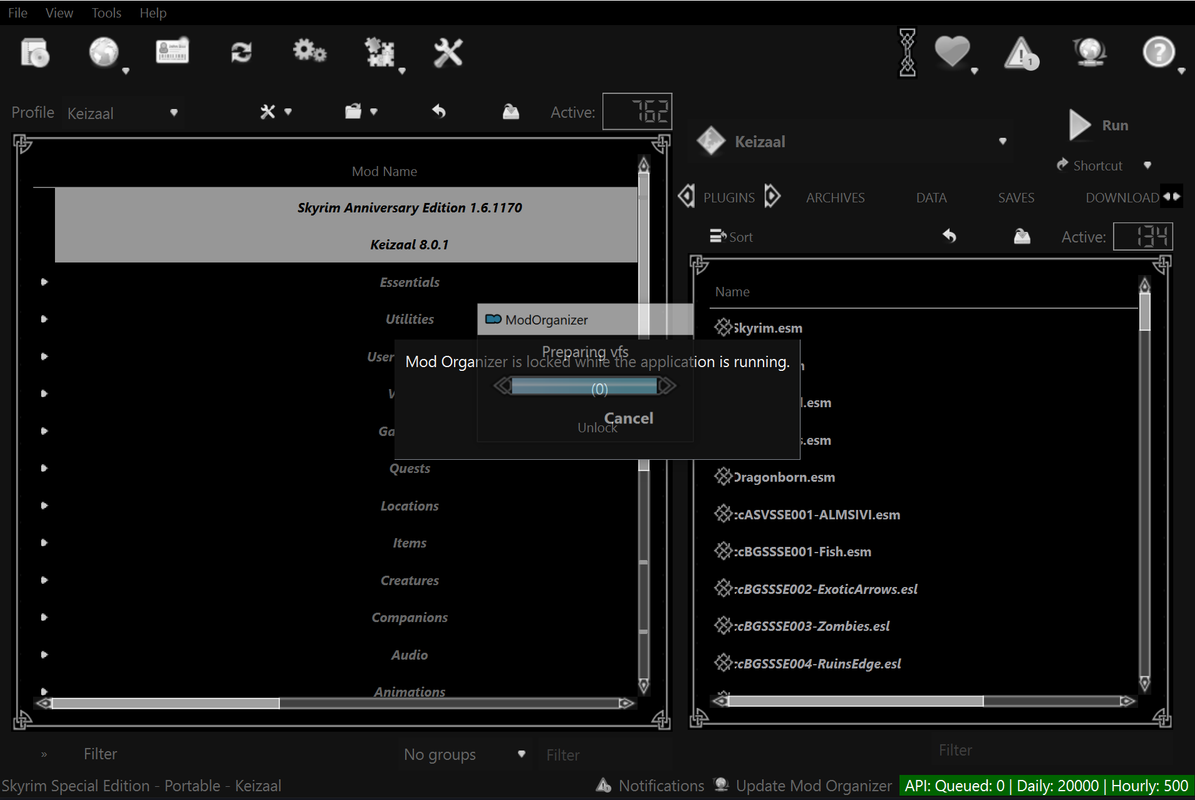Click the left tab scroll arrow by PLUGINS

687,197
